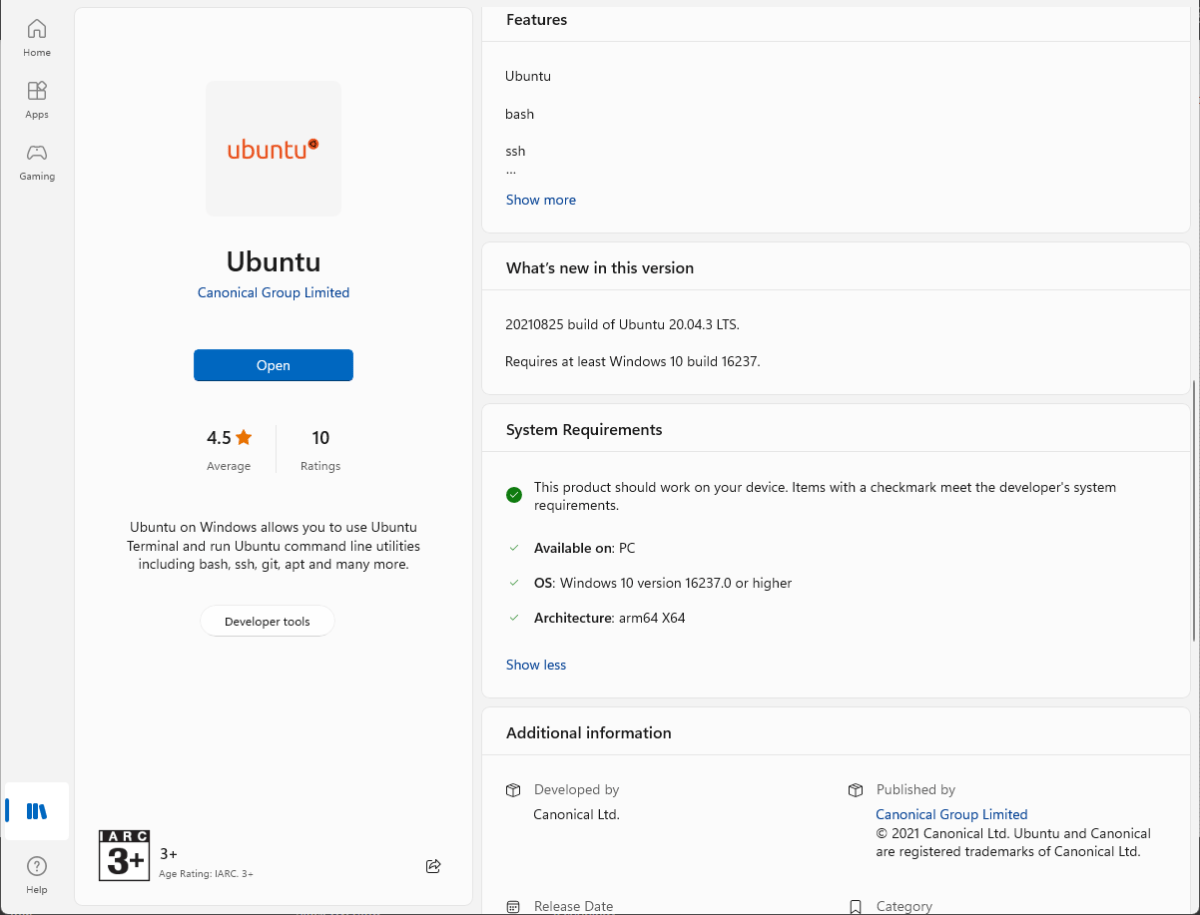Click the IARC 3+ rating badge

(x=125, y=856)
